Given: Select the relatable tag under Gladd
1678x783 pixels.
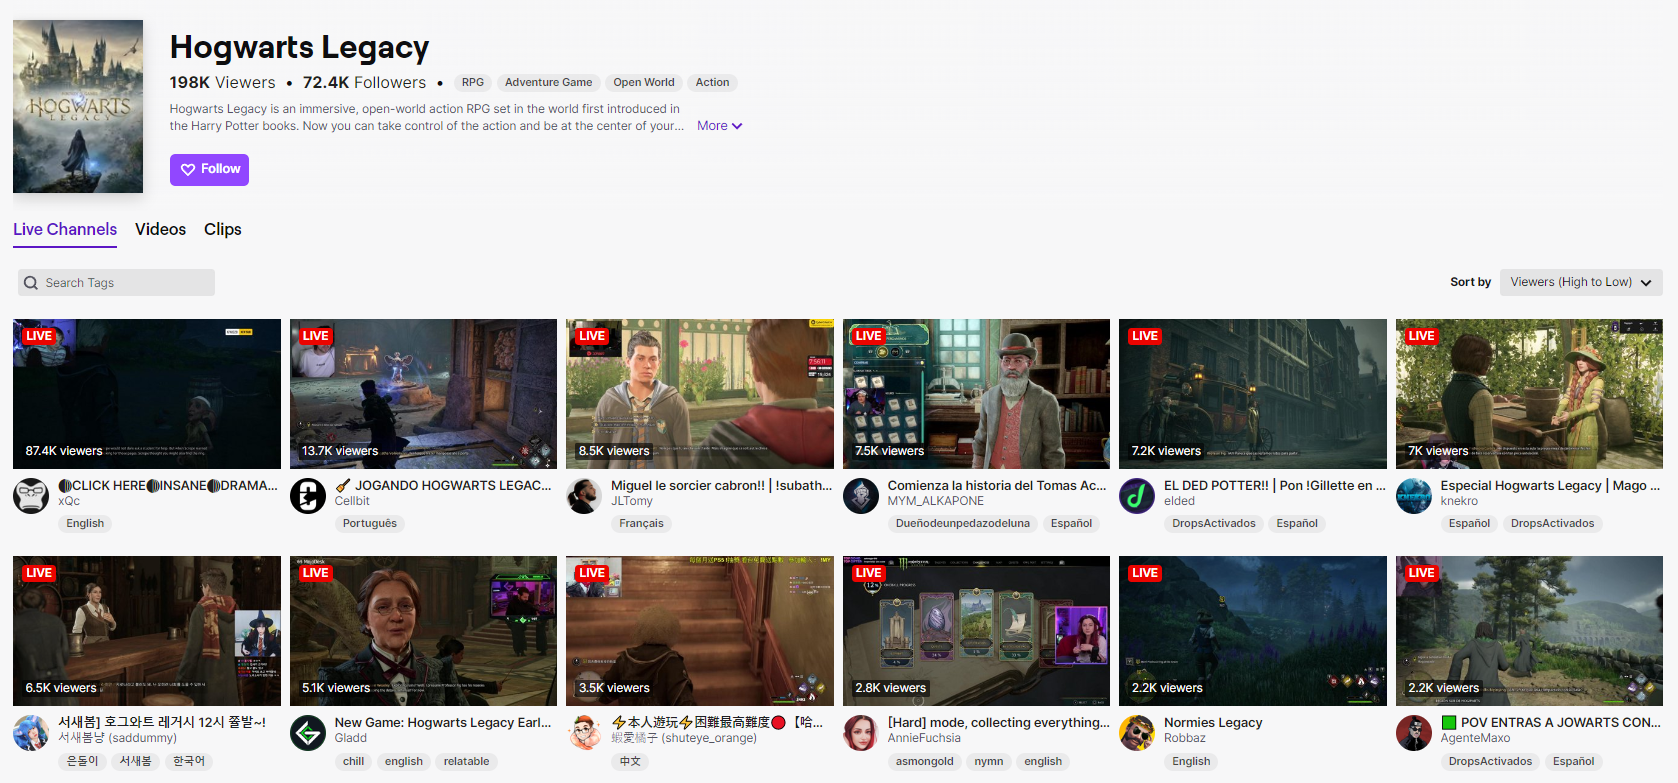Looking at the screenshot, I should coord(467,761).
